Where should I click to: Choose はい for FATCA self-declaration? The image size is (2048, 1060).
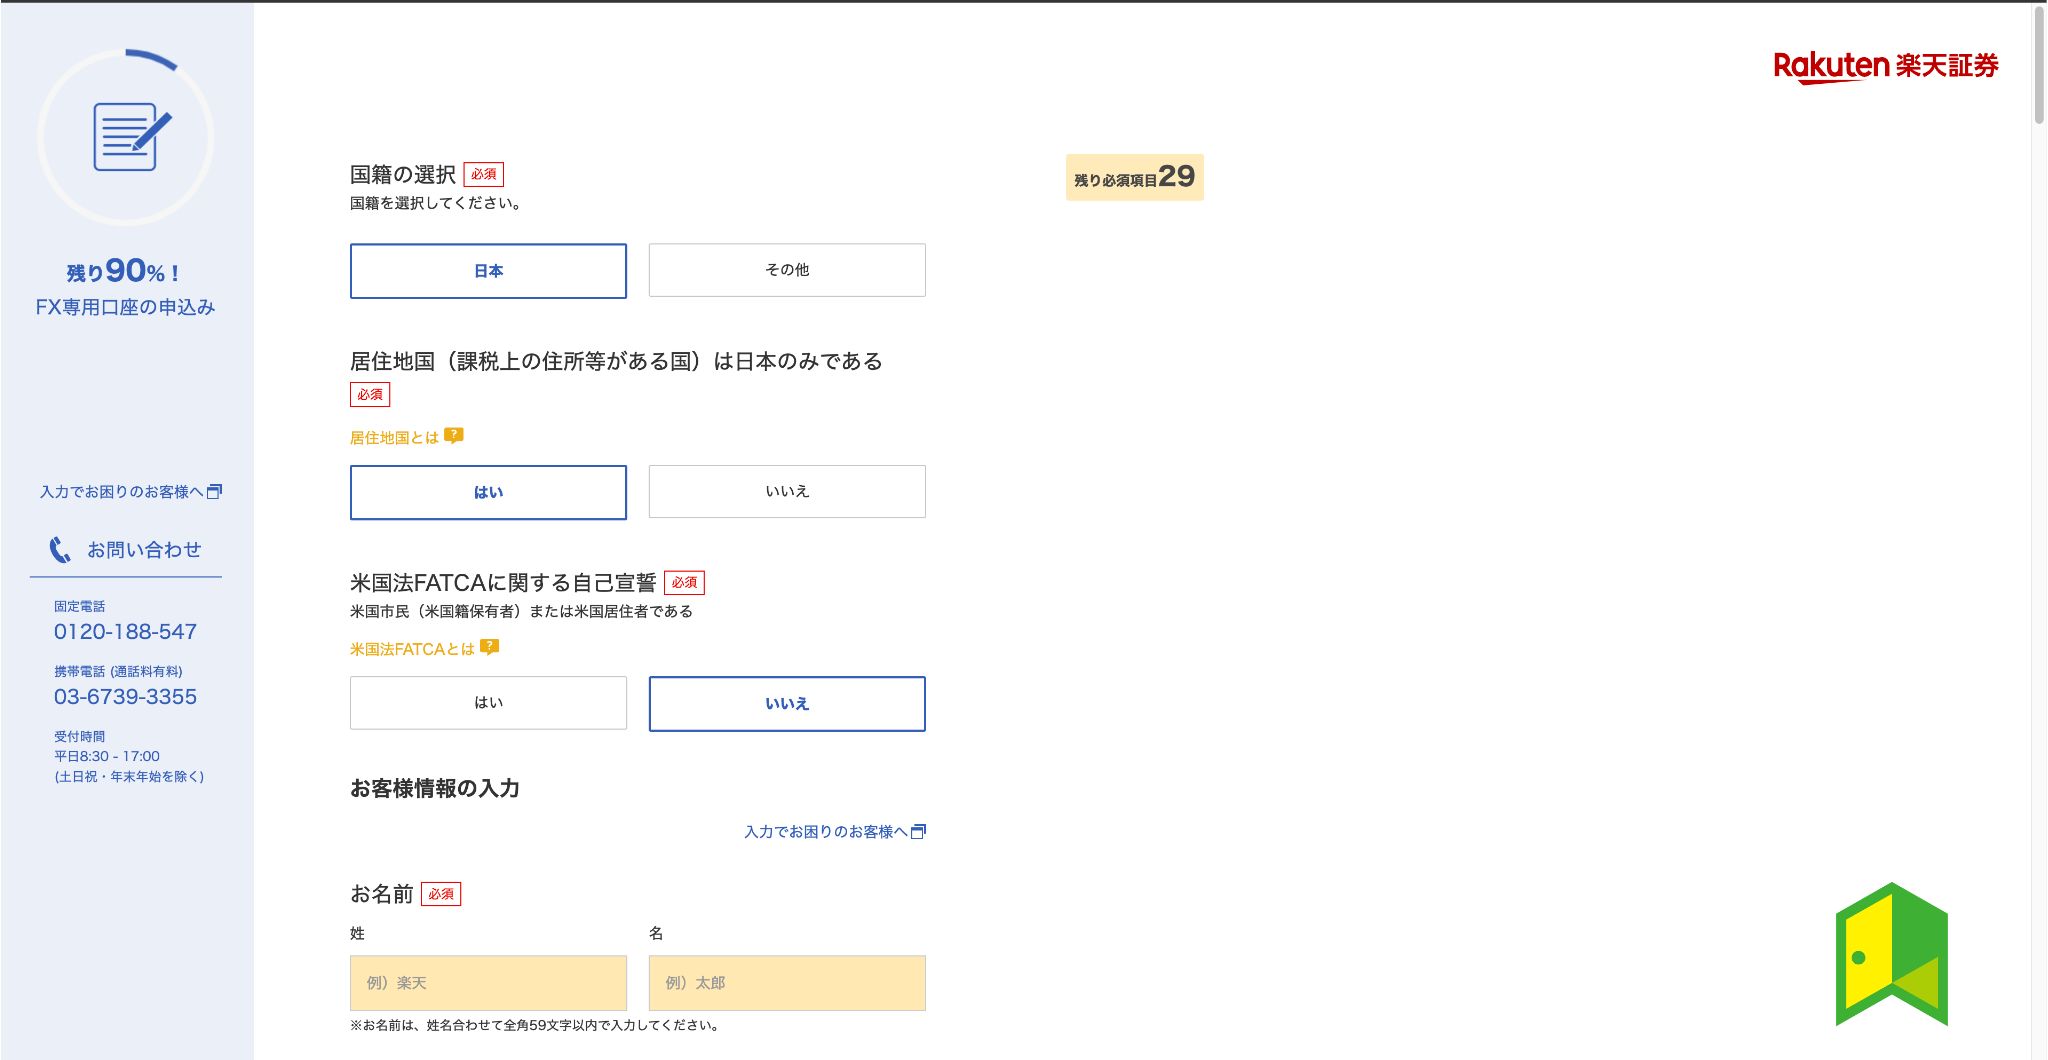488,703
